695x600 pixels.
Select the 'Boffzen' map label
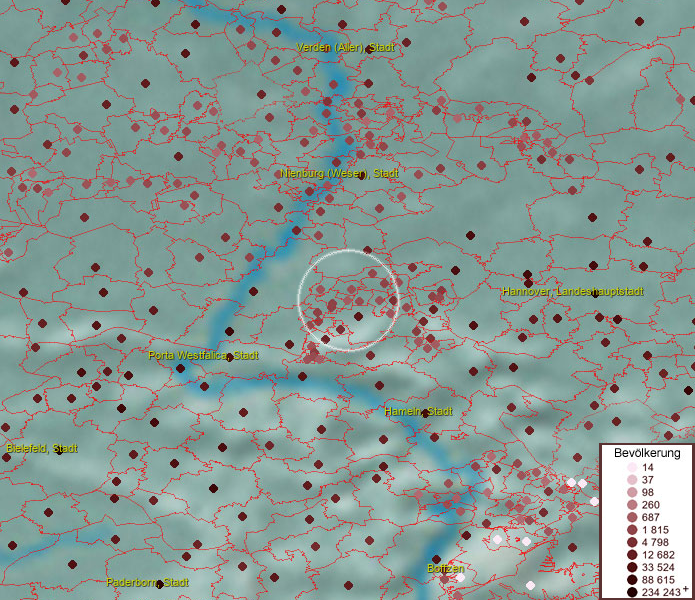pos(446,568)
